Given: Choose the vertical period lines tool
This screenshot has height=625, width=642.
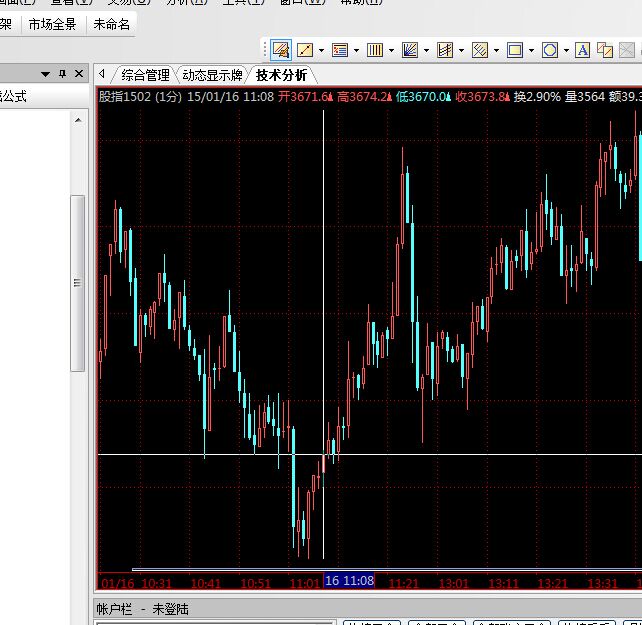Looking at the screenshot, I should click(x=375, y=50).
